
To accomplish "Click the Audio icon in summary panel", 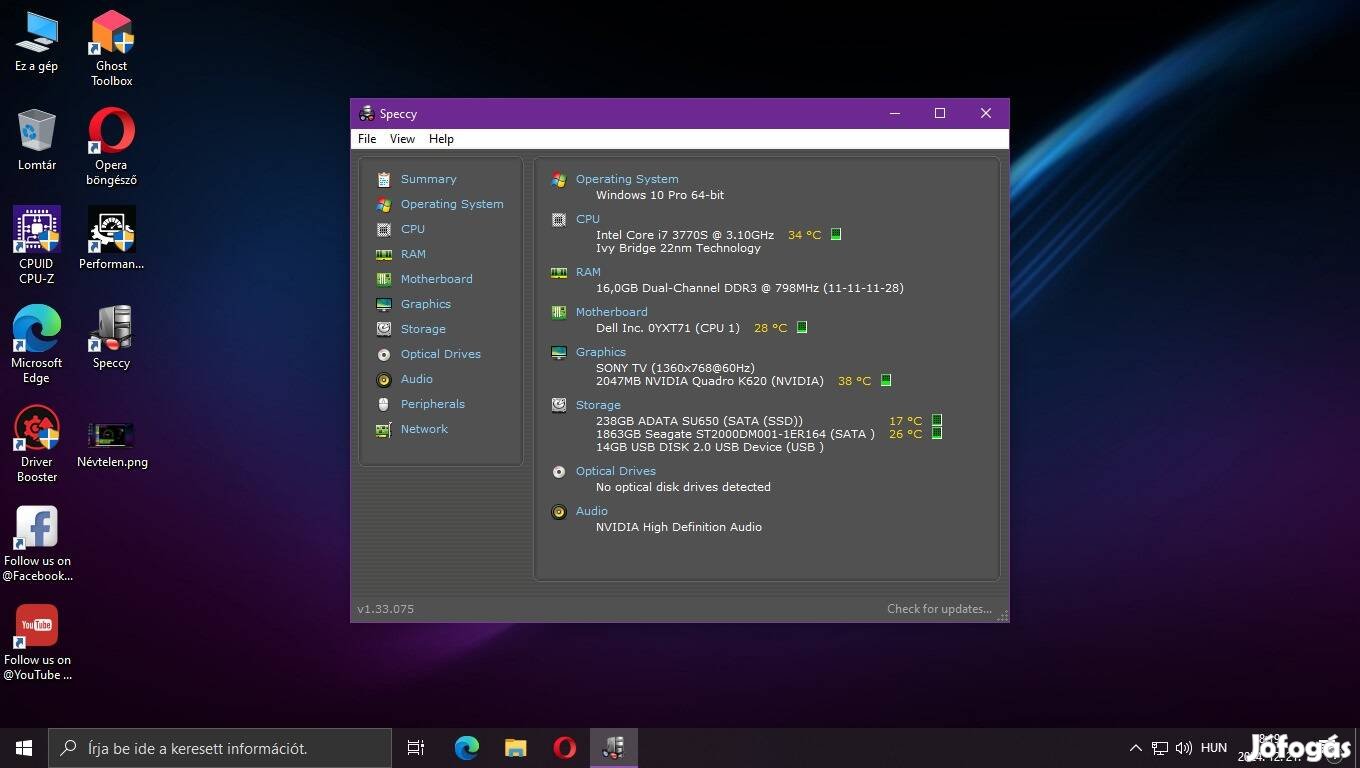I will pos(559,512).
